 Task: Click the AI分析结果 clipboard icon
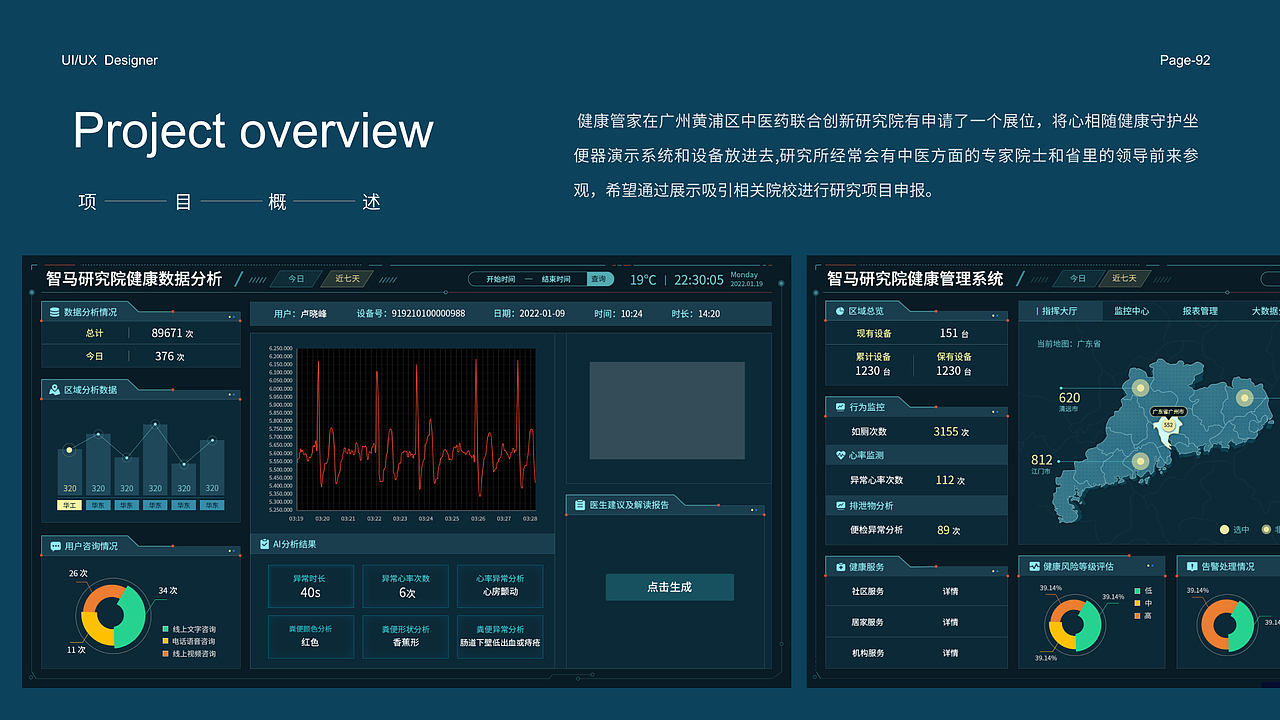265,544
